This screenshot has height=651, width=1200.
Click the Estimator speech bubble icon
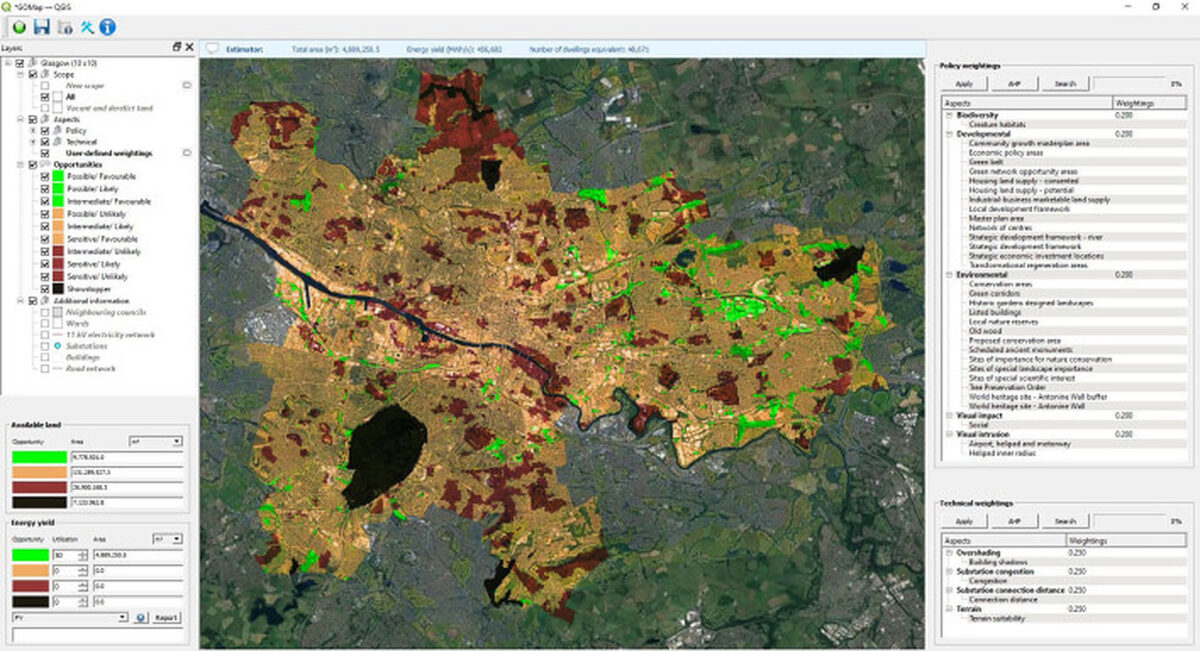click(212, 48)
